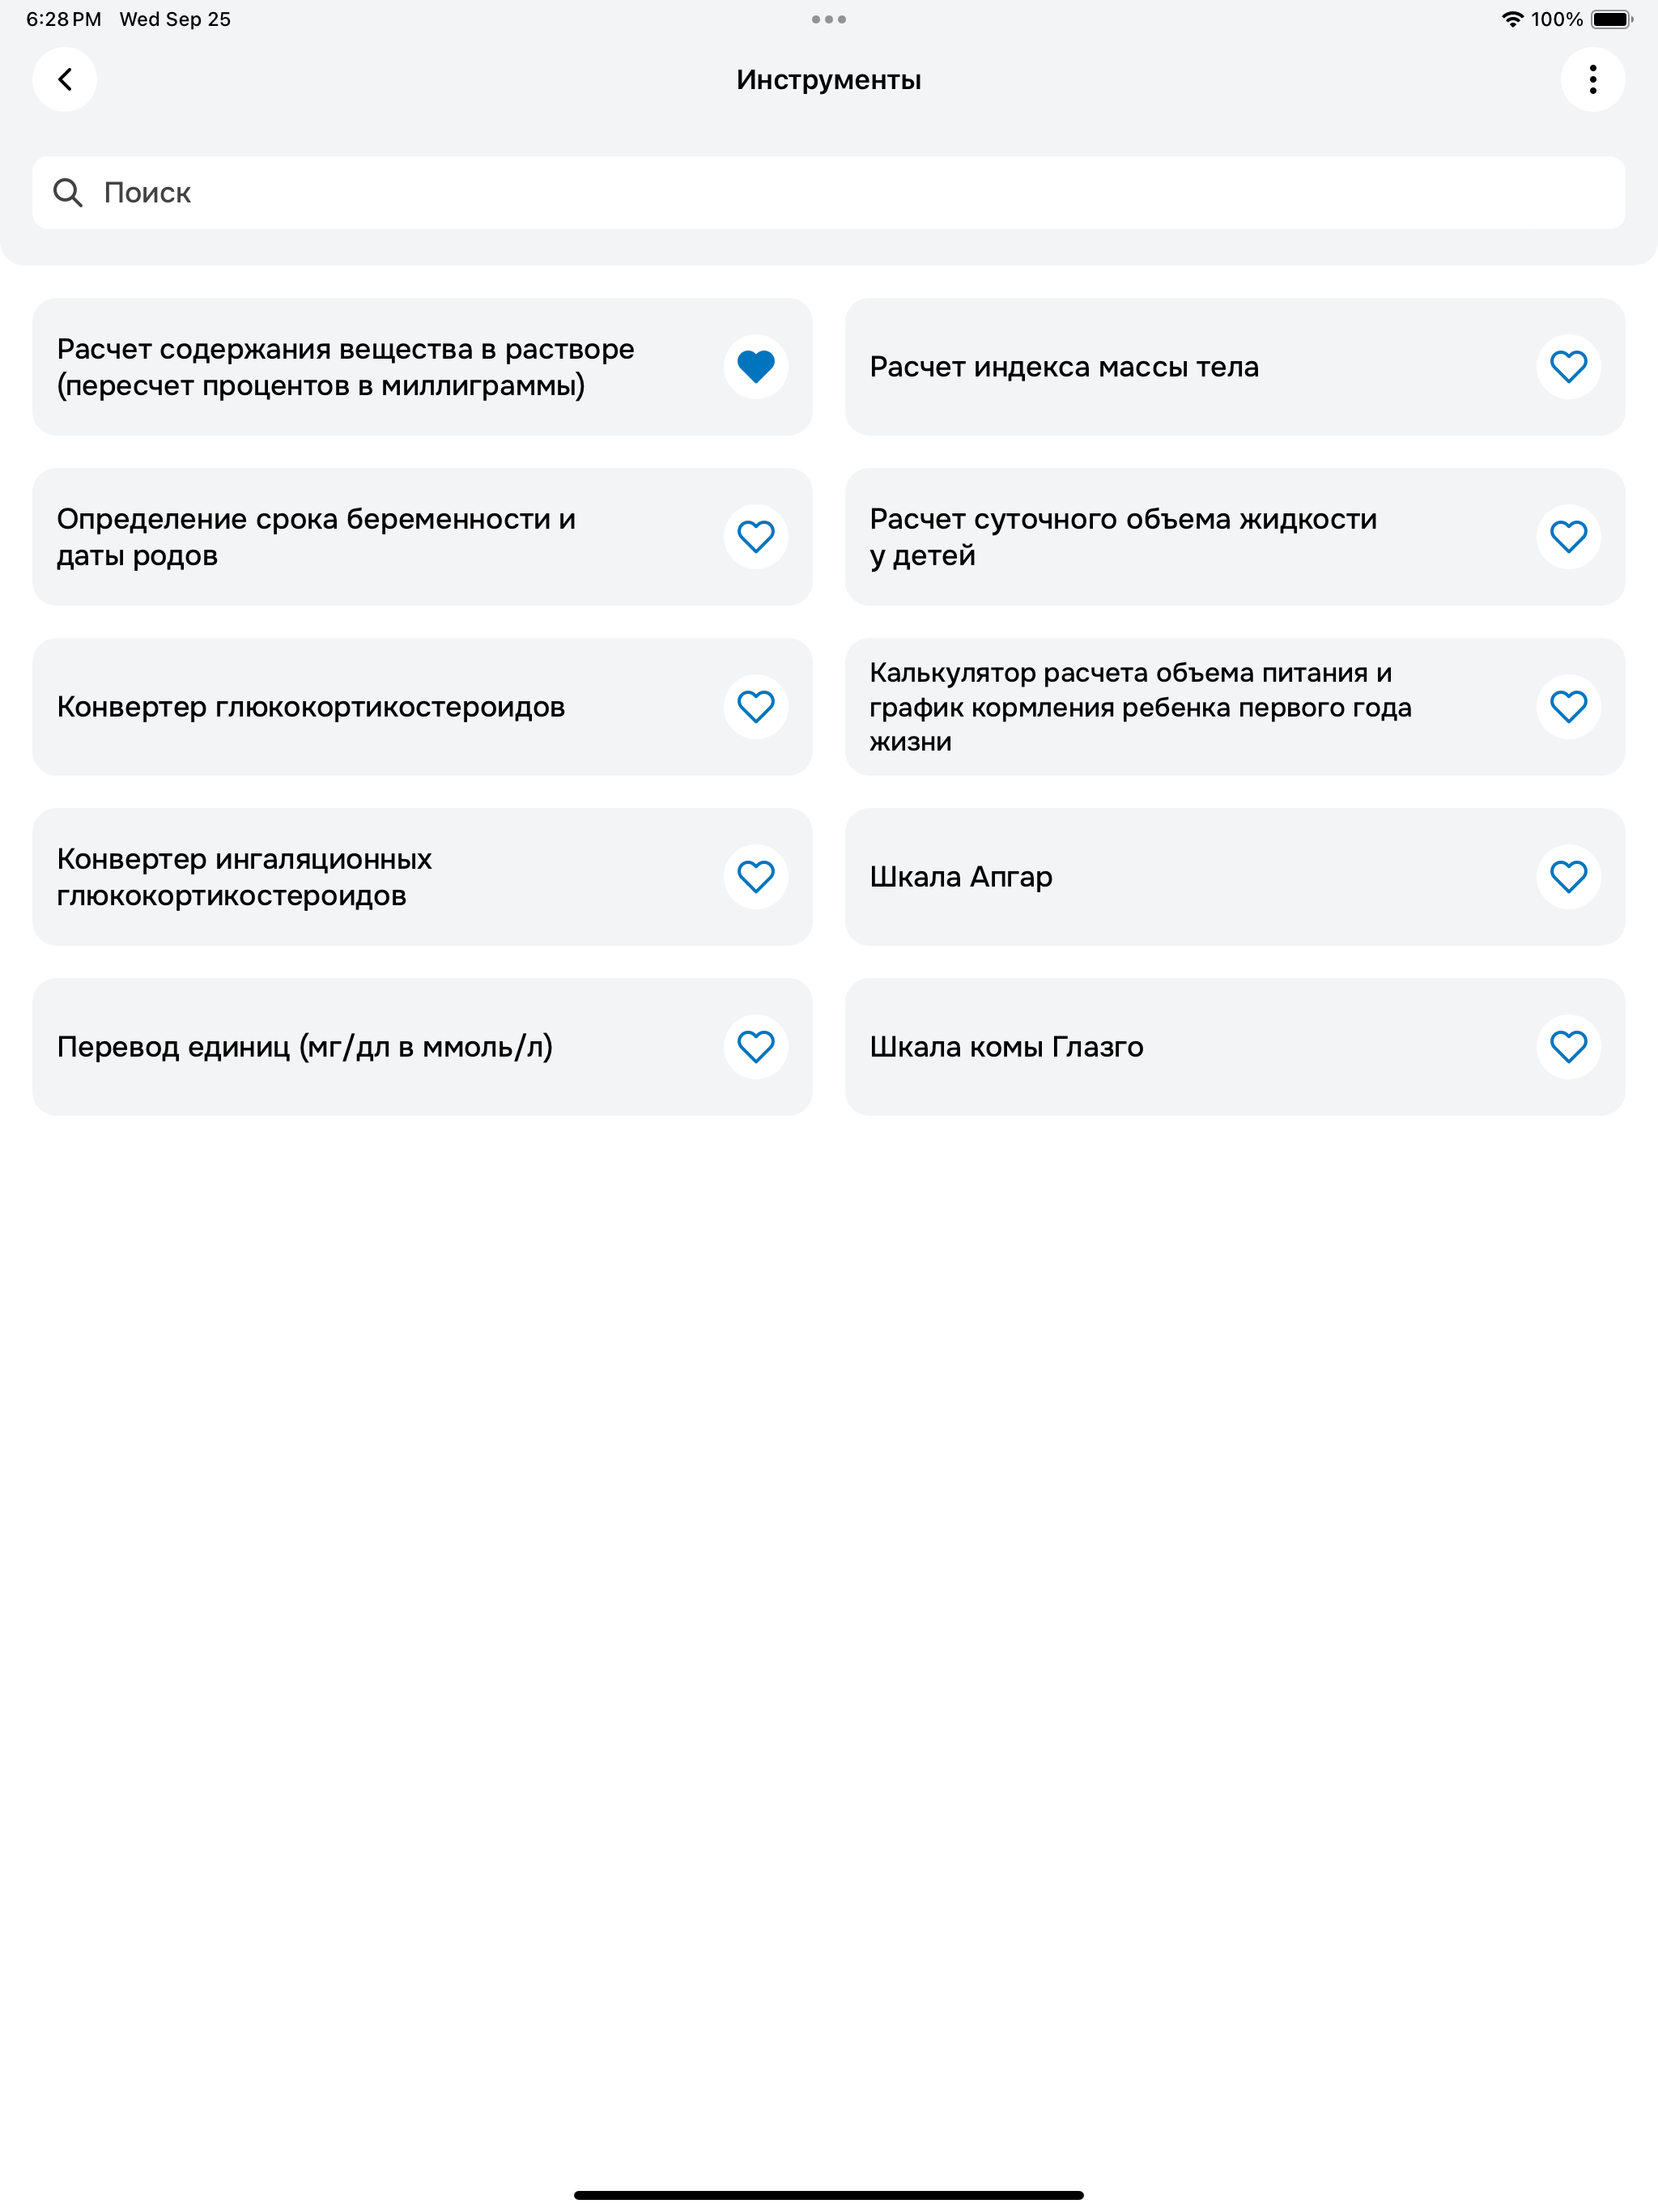Tap the heart next to Шкала Апгар
Image resolution: width=1658 pixels, height=2212 pixels.
tap(1568, 877)
